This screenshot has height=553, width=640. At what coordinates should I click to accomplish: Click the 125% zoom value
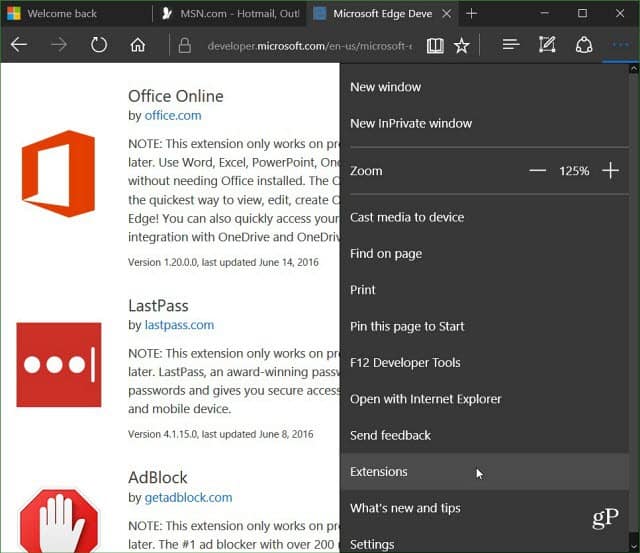pyautogui.click(x=574, y=171)
